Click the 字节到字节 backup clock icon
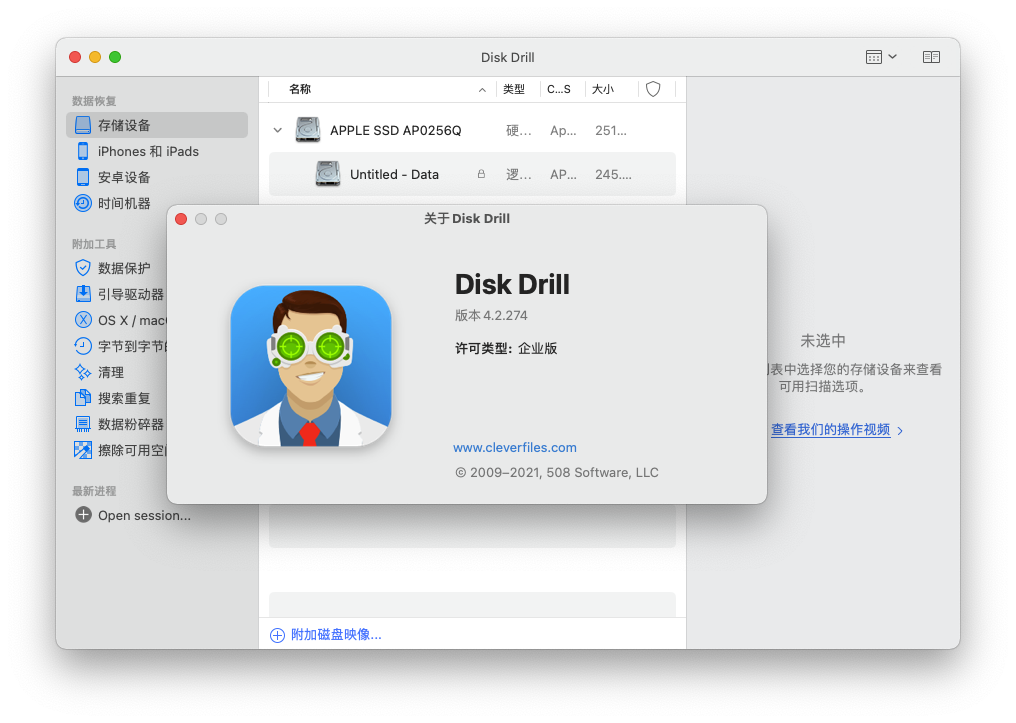The image size is (1016, 723). [83, 346]
